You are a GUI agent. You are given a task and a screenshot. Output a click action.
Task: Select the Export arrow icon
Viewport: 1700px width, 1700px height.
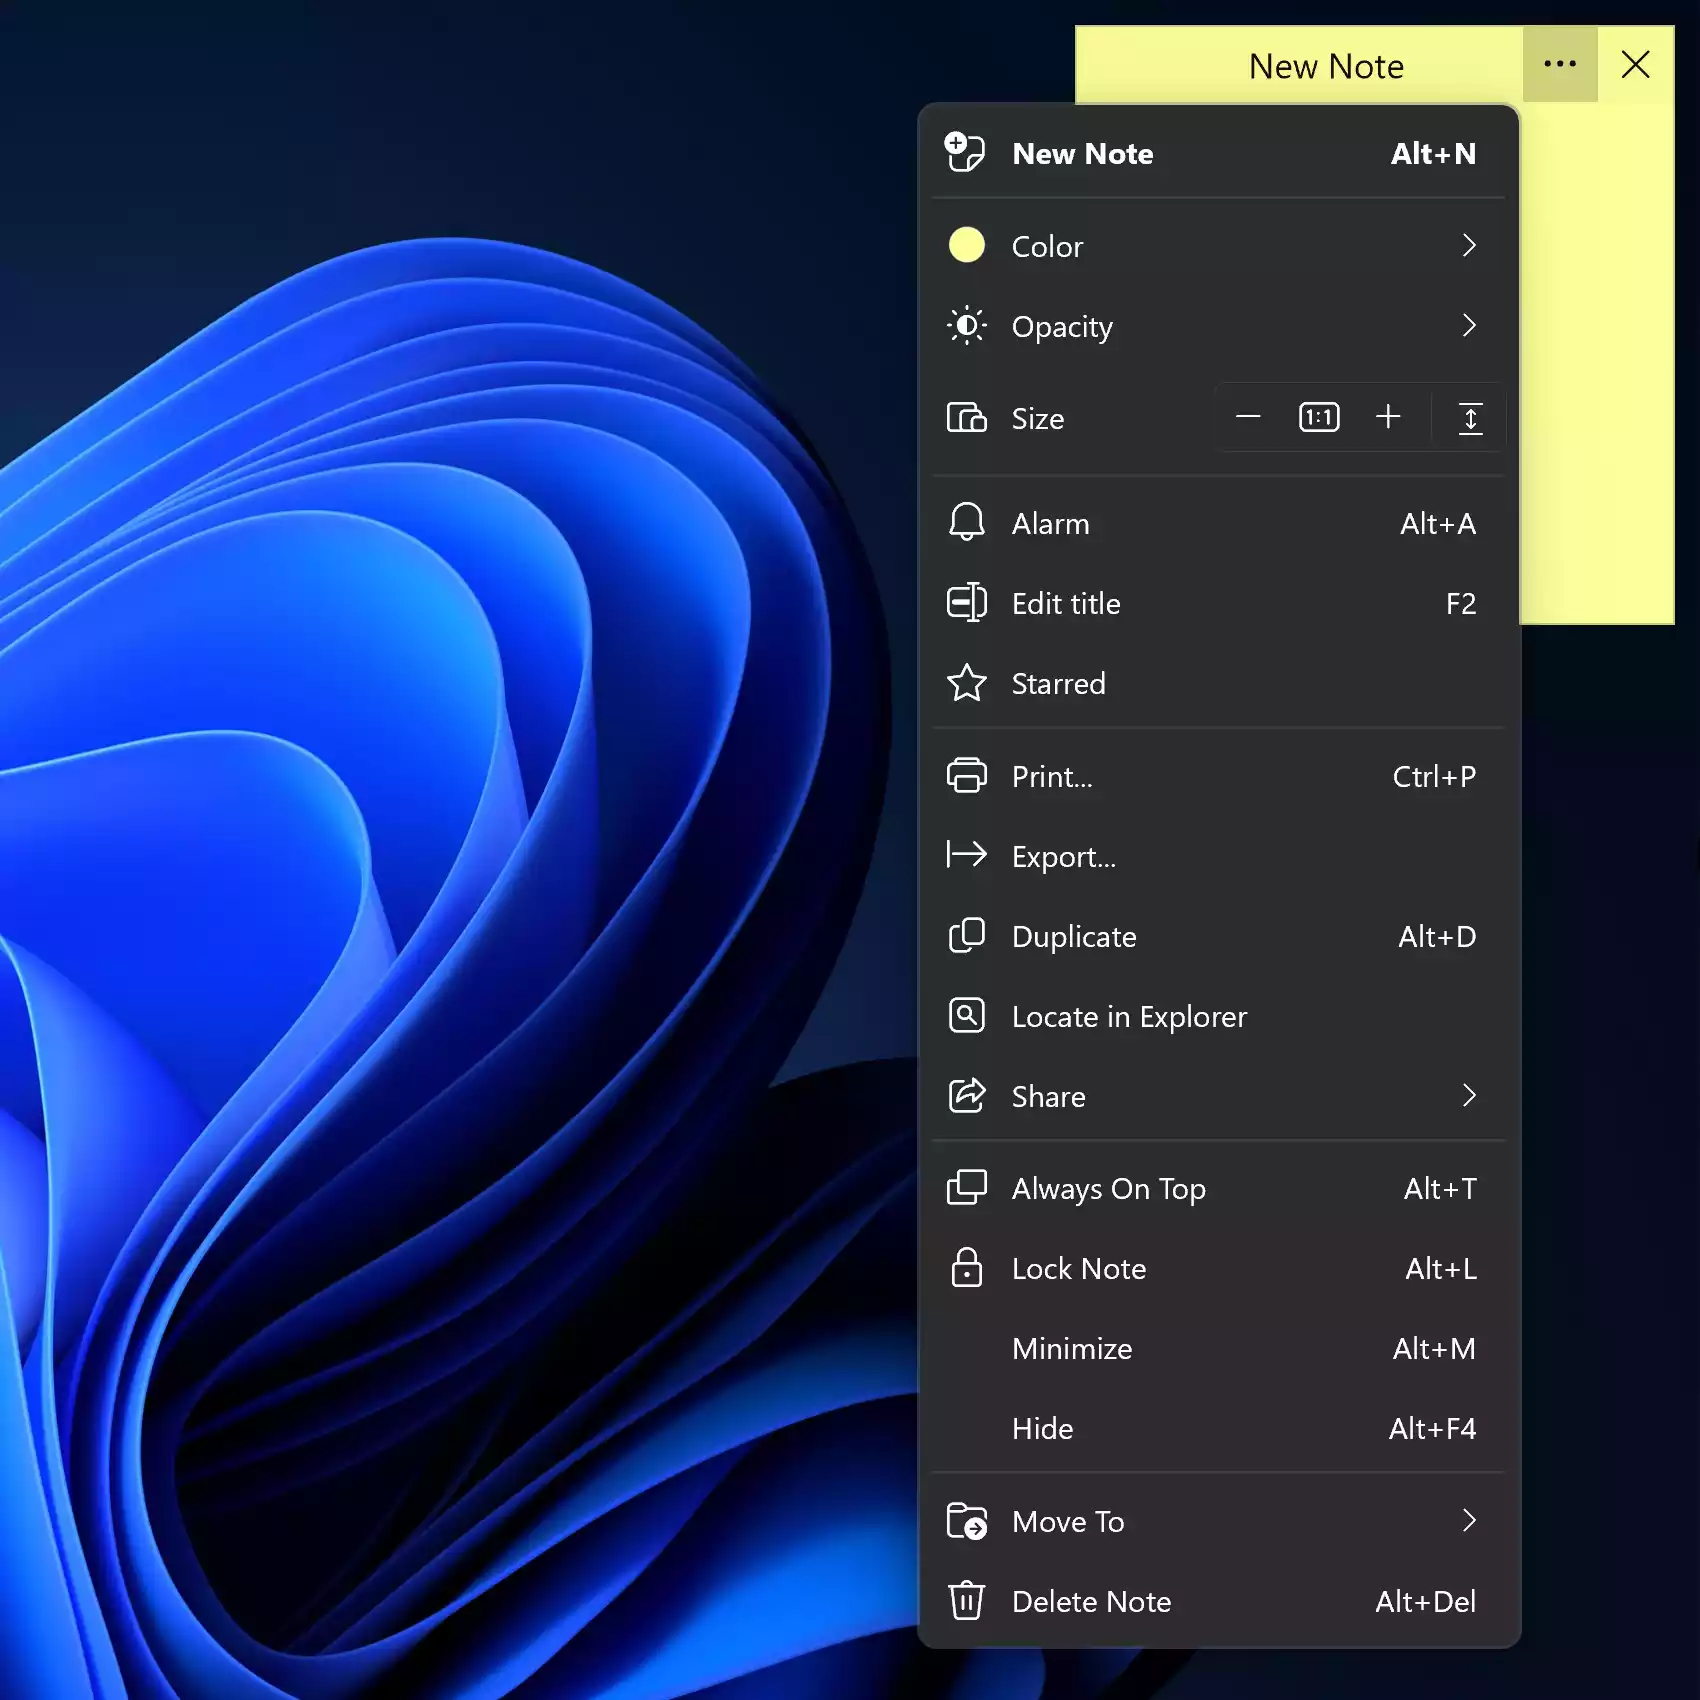(965, 856)
